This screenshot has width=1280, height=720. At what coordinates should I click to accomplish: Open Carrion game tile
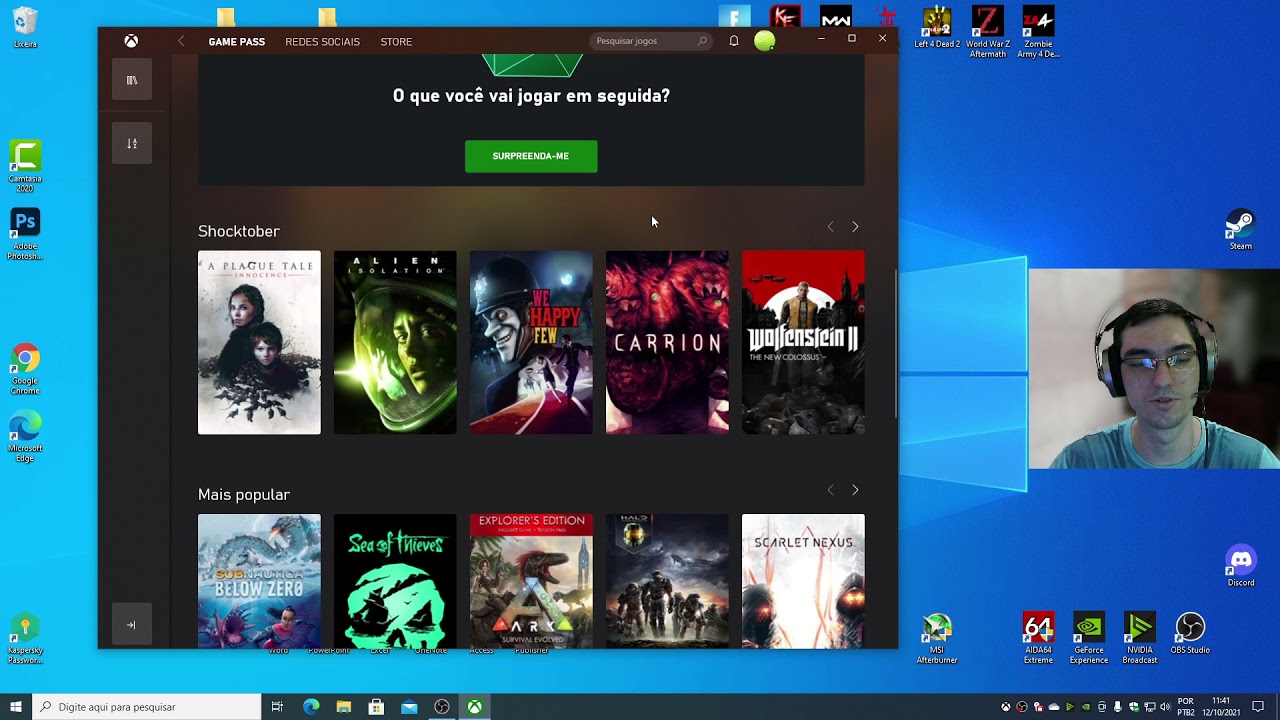(667, 343)
